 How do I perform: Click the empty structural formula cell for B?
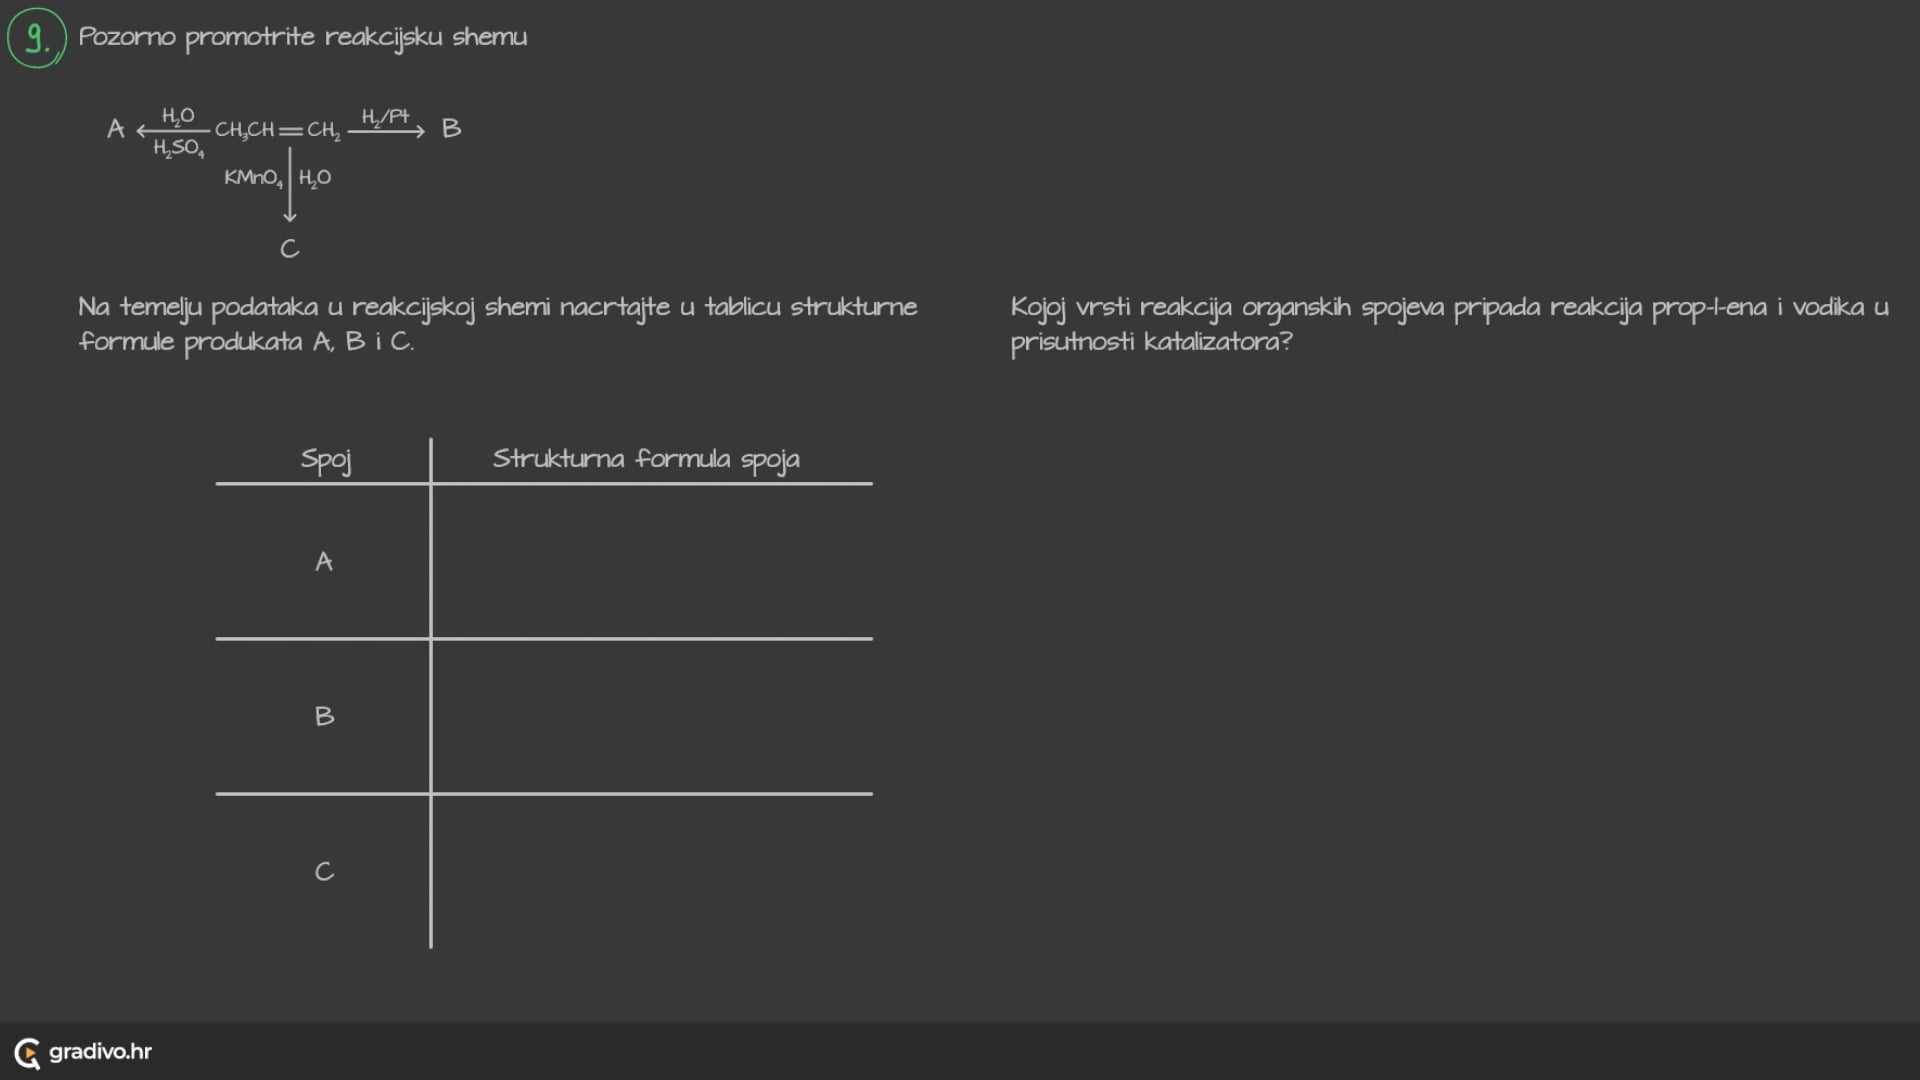tap(652, 716)
